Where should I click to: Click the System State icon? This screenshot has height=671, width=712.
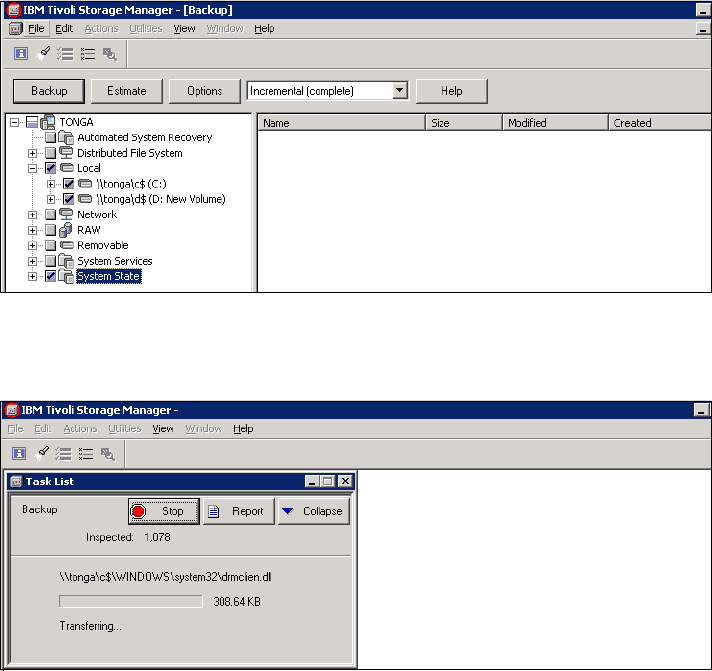66,276
